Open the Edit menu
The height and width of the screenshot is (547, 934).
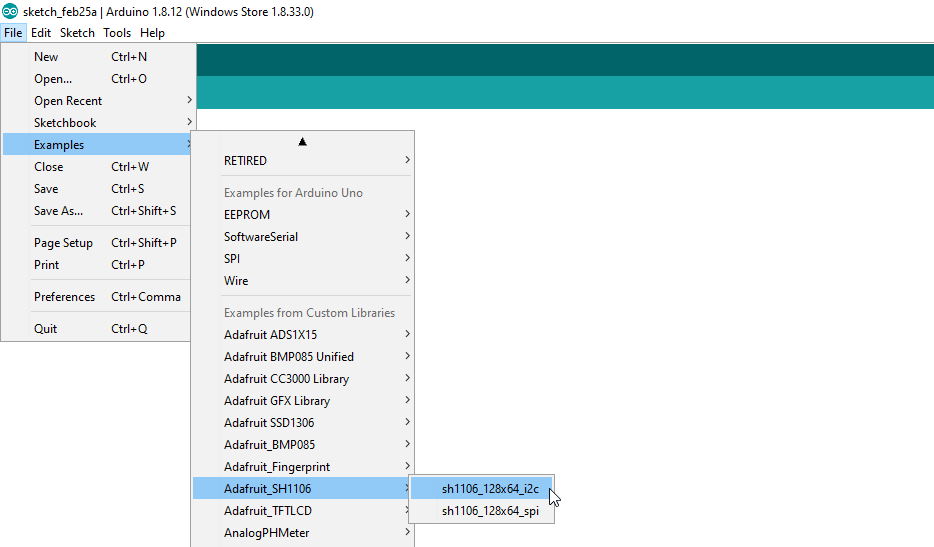[x=41, y=33]
